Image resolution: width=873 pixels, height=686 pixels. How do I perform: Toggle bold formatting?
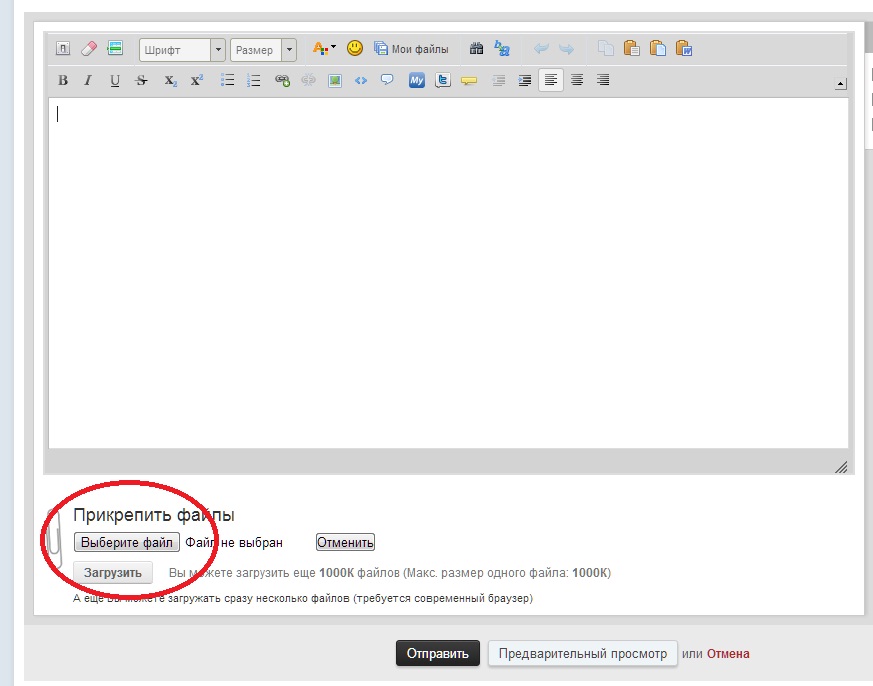click(x=63, y=81)
